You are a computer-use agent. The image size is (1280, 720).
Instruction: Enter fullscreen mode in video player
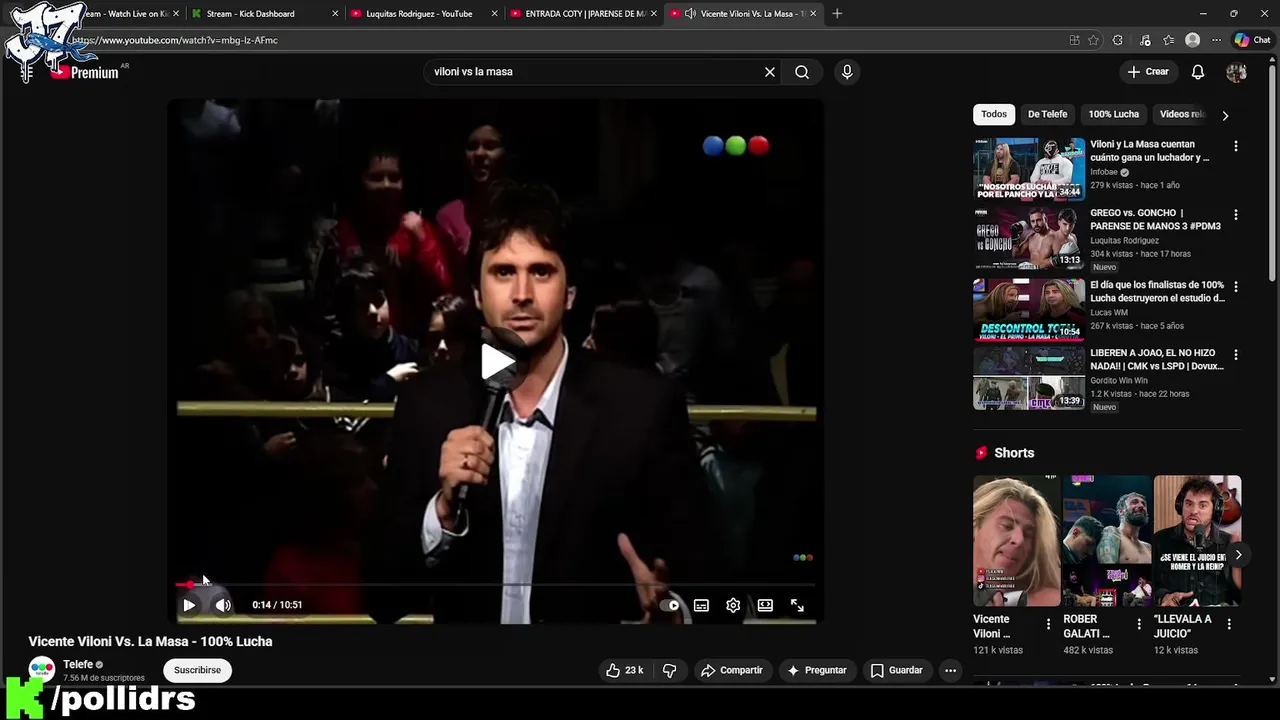coord(797,605)
